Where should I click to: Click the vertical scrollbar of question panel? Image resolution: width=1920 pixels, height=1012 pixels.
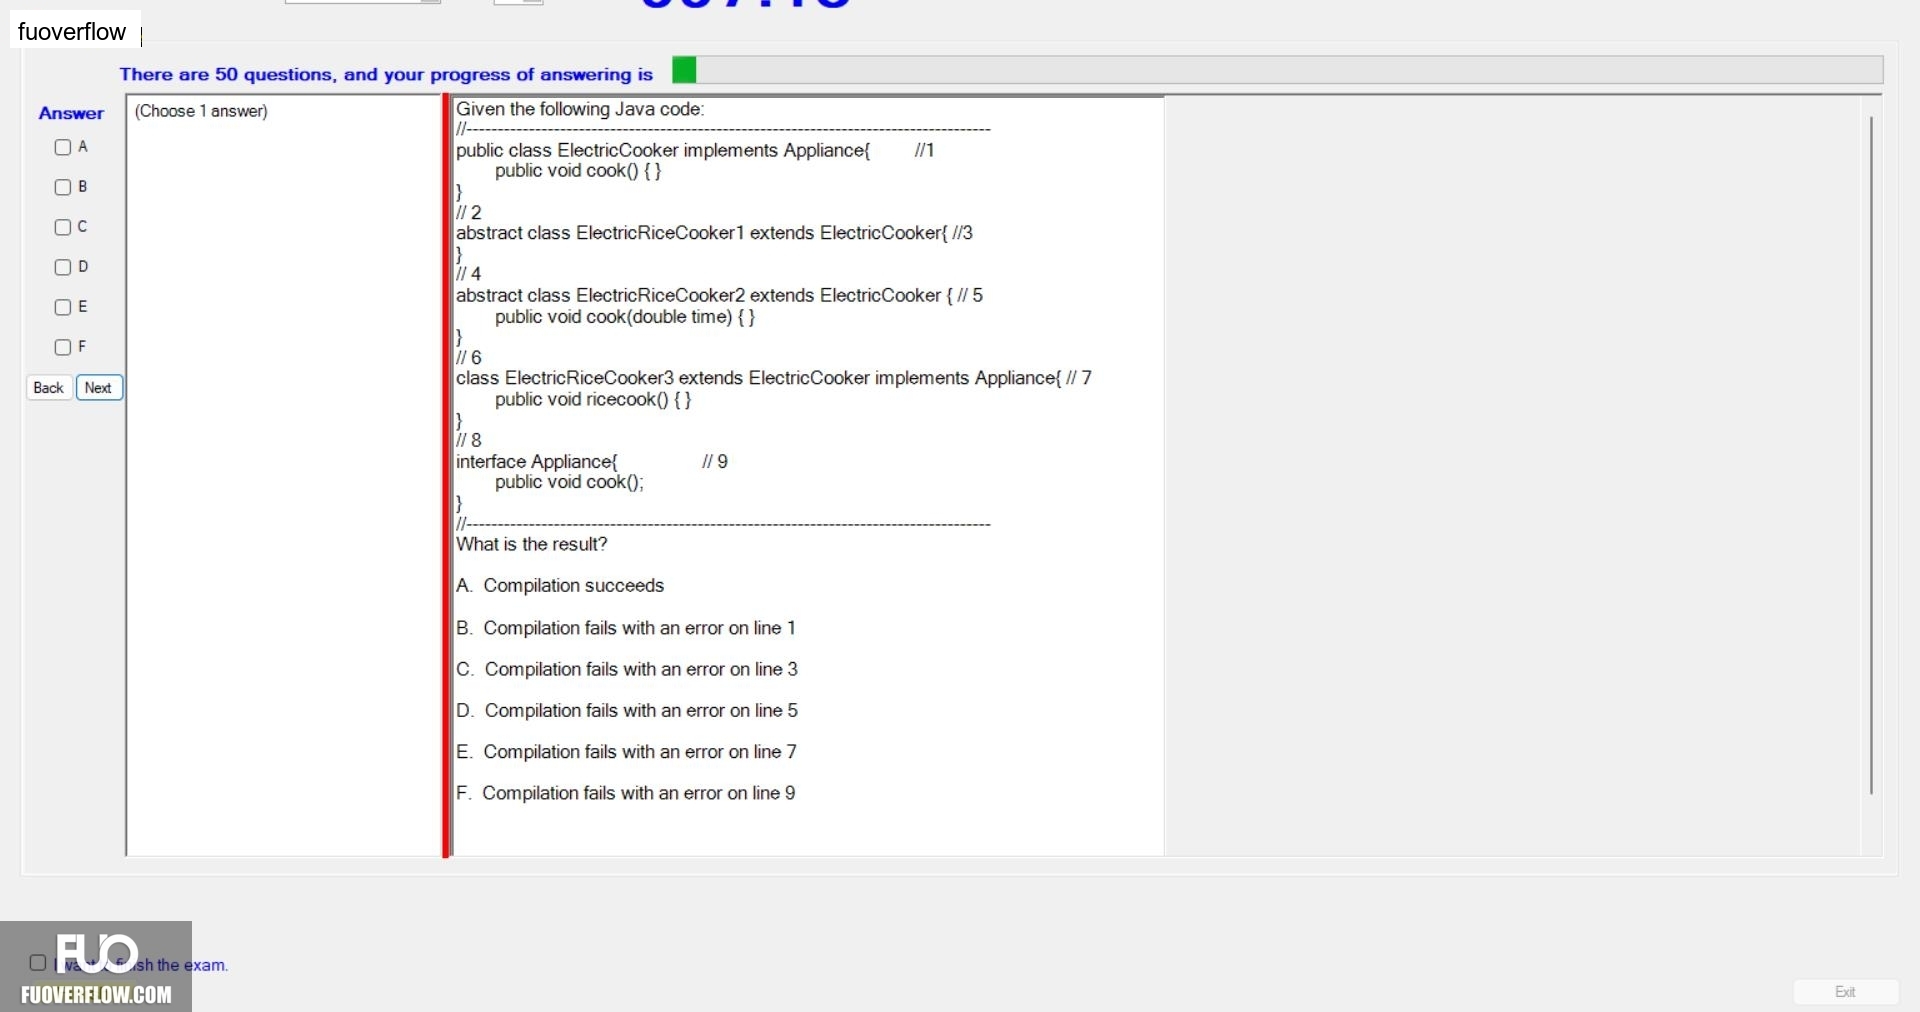click(x=1871, y=455)
